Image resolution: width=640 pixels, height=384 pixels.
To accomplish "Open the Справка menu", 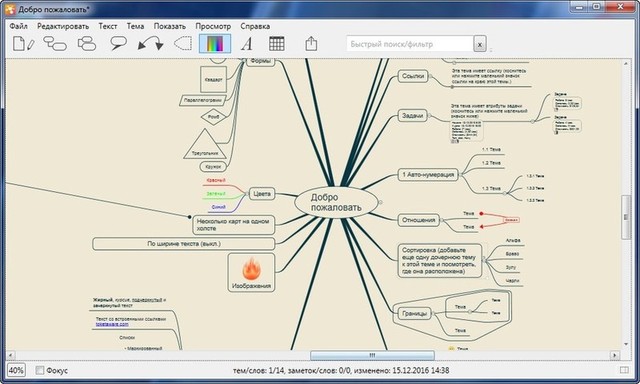I will 255,26.
